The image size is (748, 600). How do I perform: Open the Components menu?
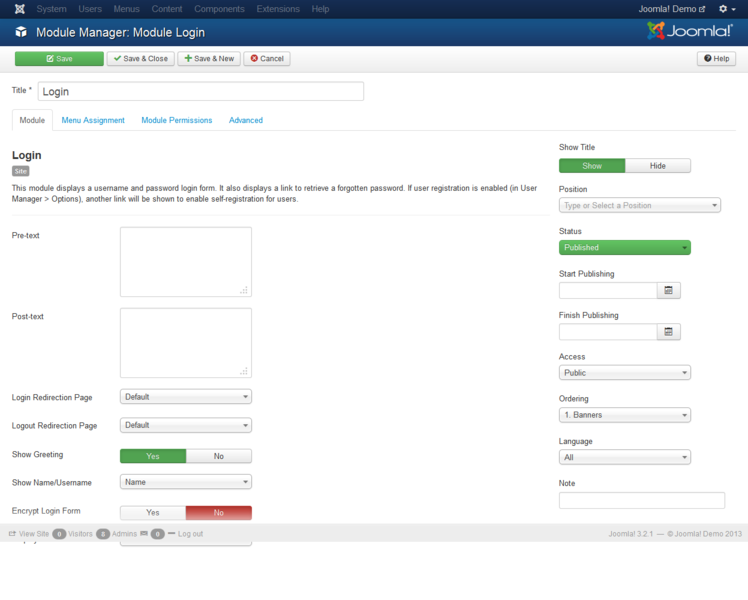pos(219,9)
